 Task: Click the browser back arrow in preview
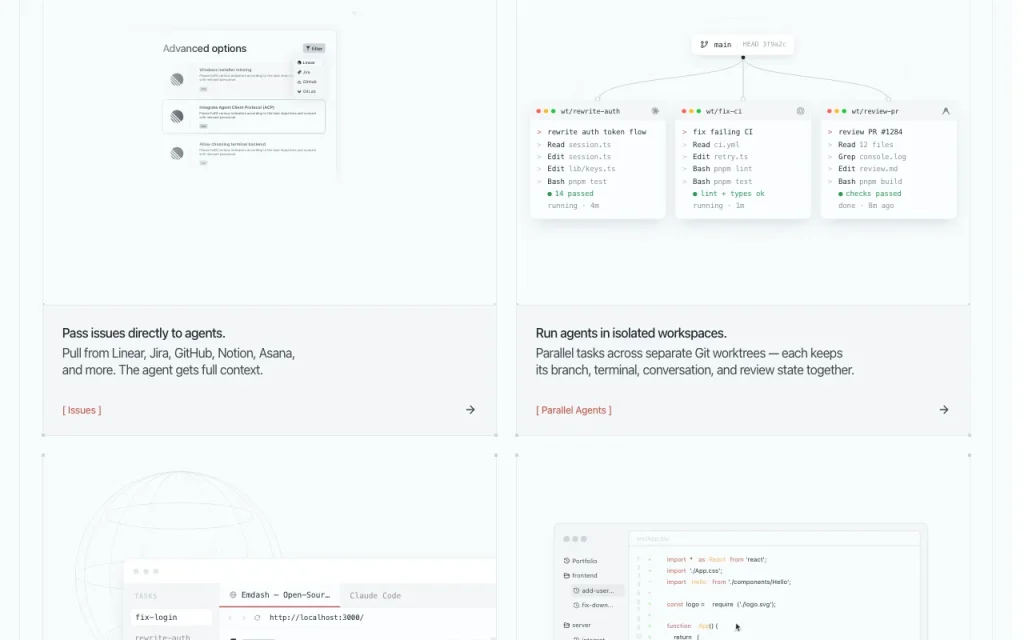230,618
